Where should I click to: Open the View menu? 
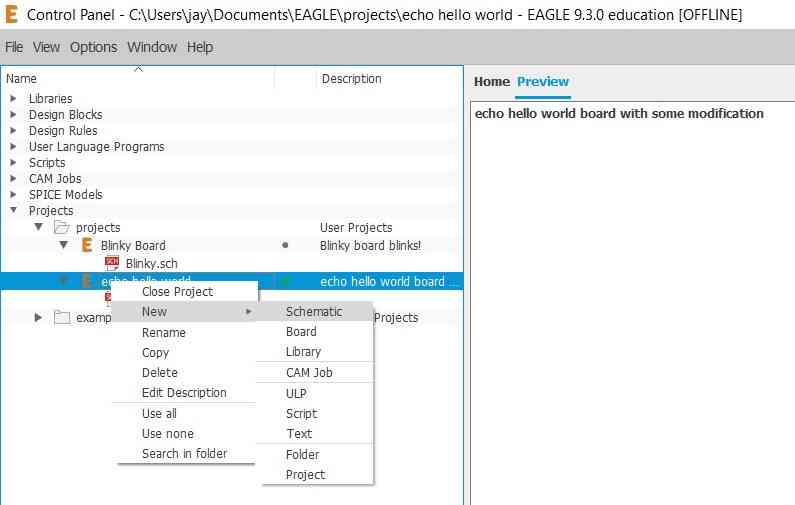click(46, 47)
